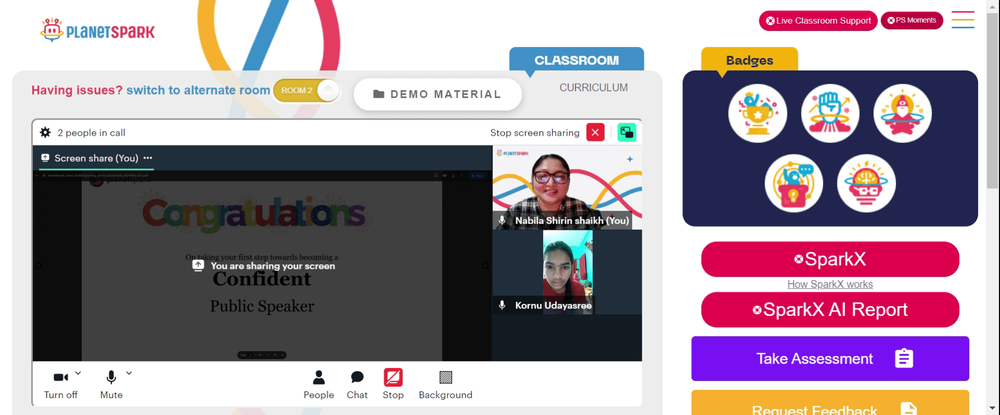The height and width of the screenshot is (415, 1000).
Task: Click the green picture-in-picture layout icon
Action: (627, 132)
